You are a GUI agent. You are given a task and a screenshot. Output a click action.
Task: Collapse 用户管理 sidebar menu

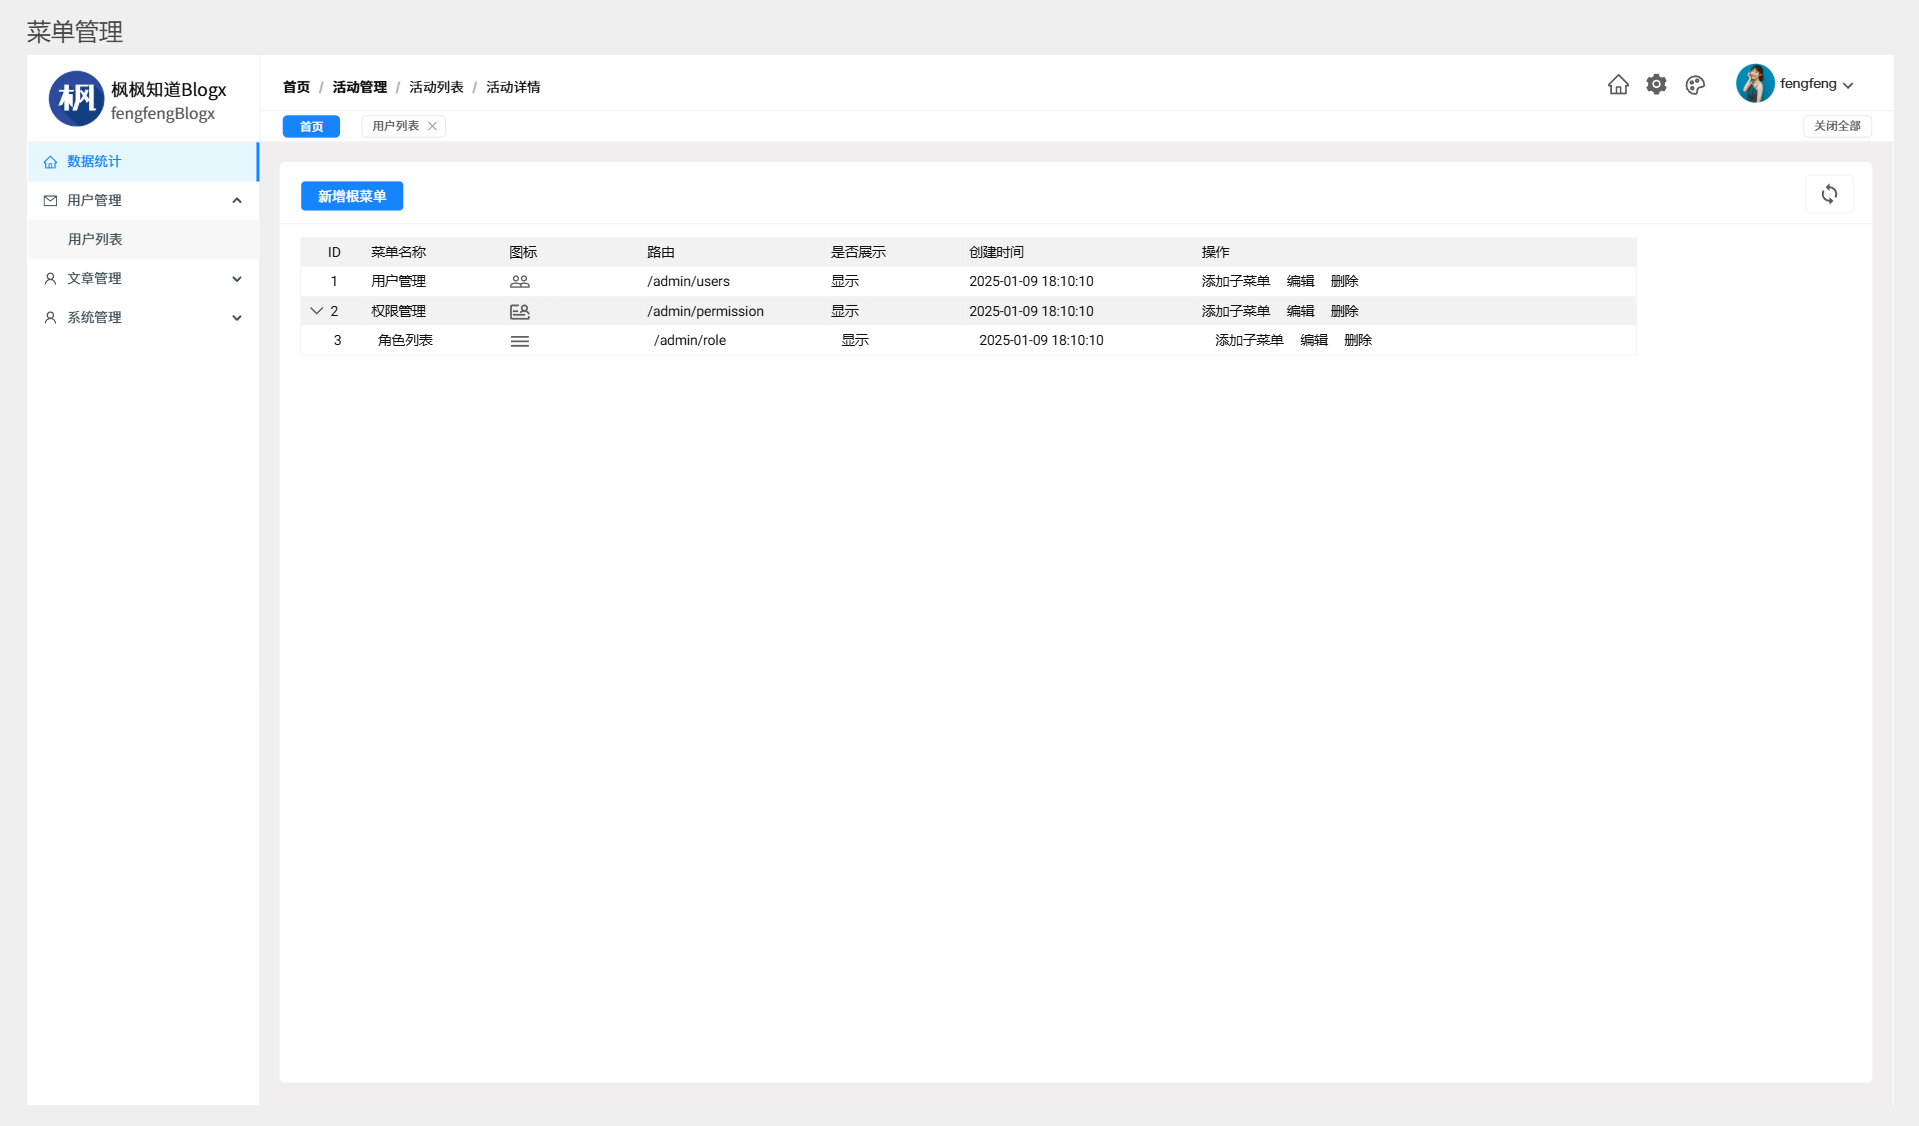pyautogui.click(x=237, y=201)
